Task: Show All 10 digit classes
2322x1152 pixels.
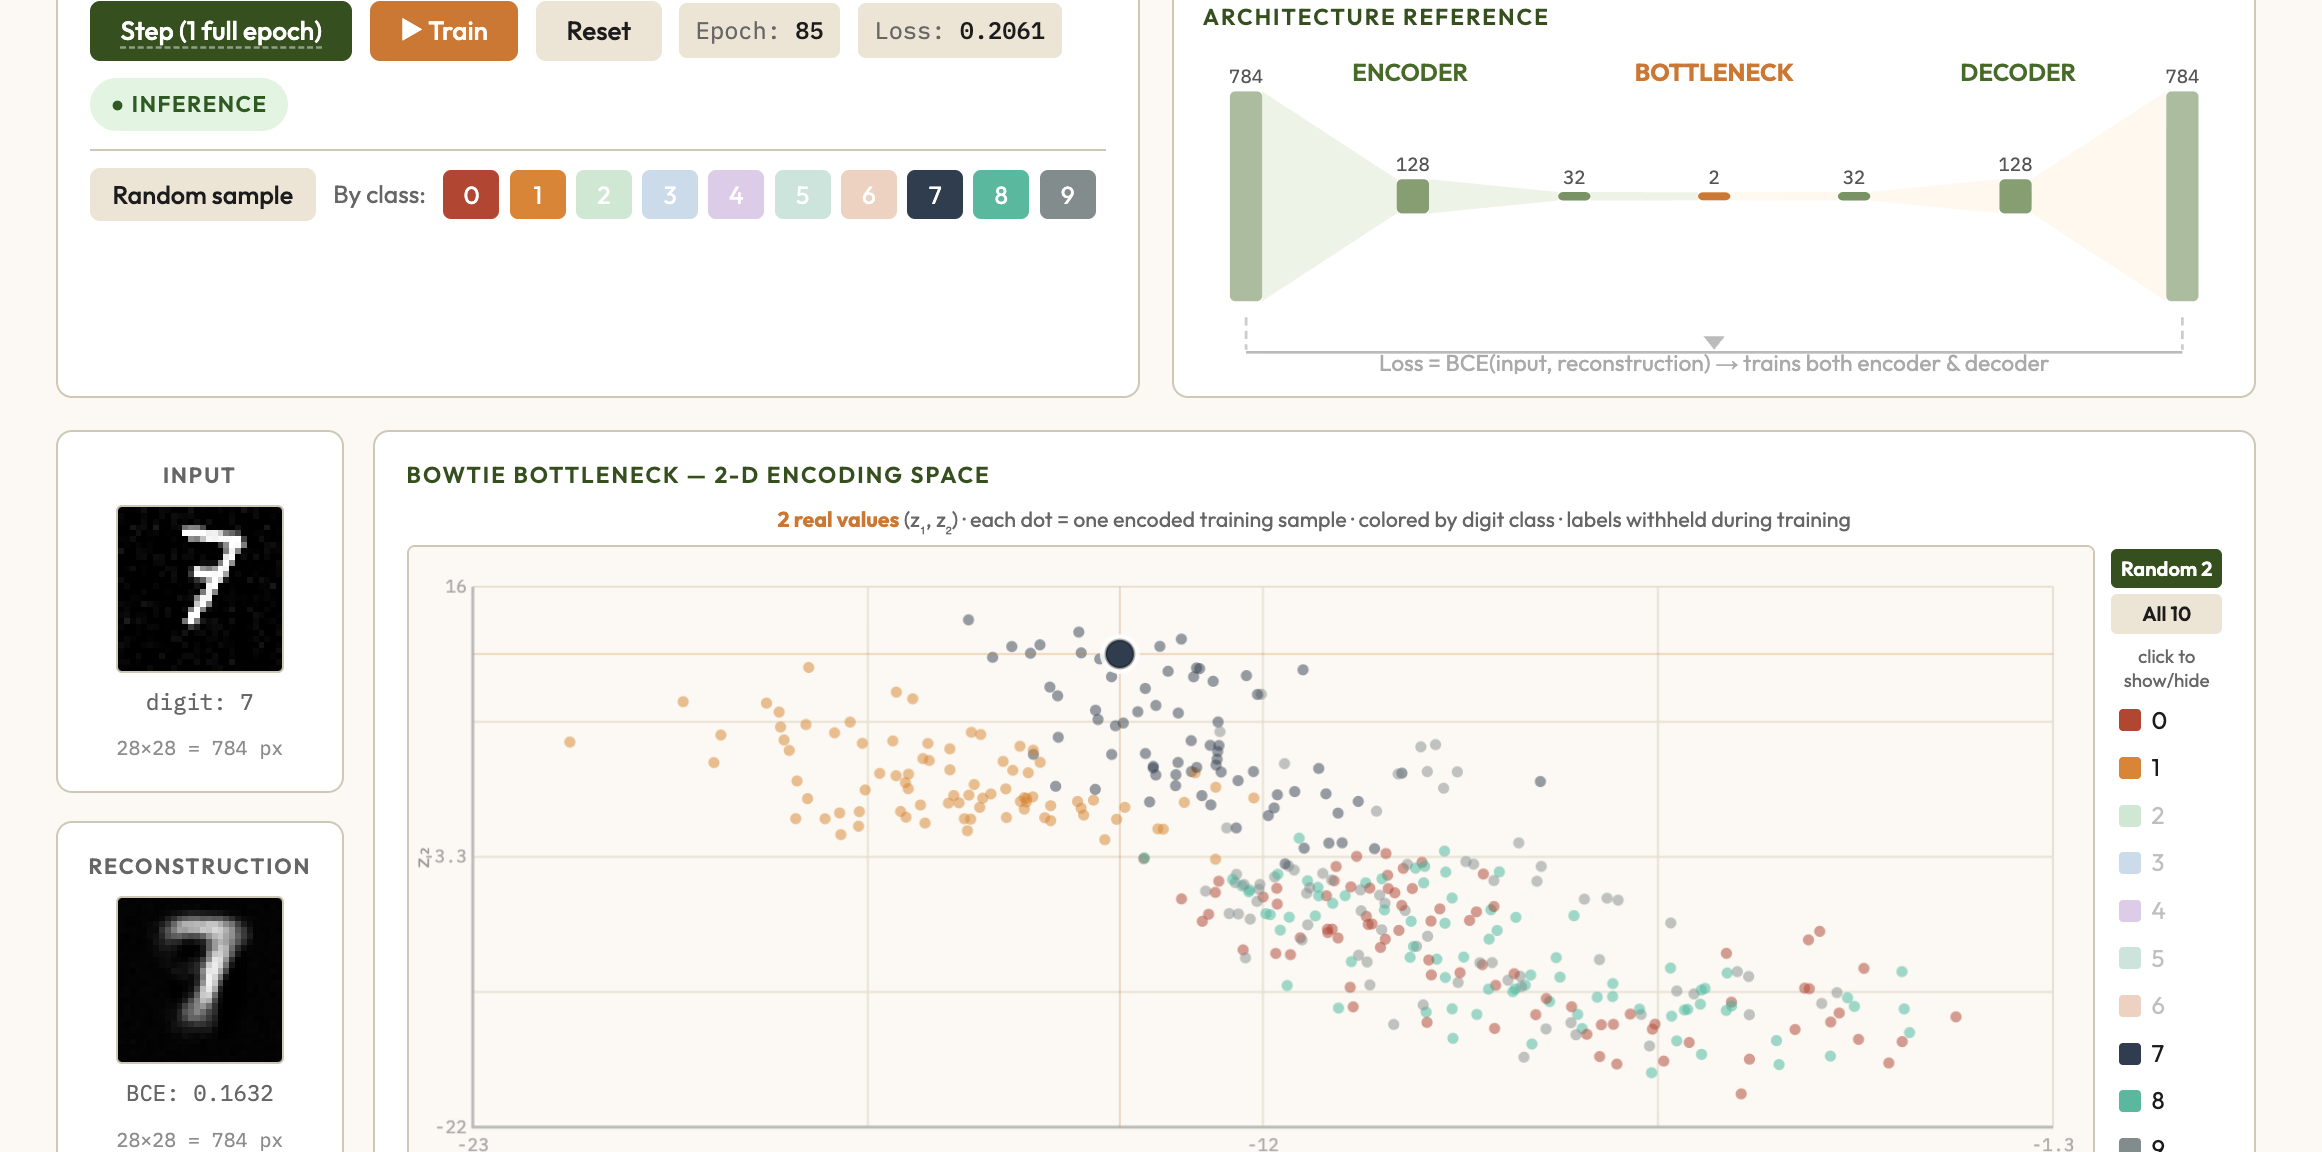Action: (x=2166, y=613)
